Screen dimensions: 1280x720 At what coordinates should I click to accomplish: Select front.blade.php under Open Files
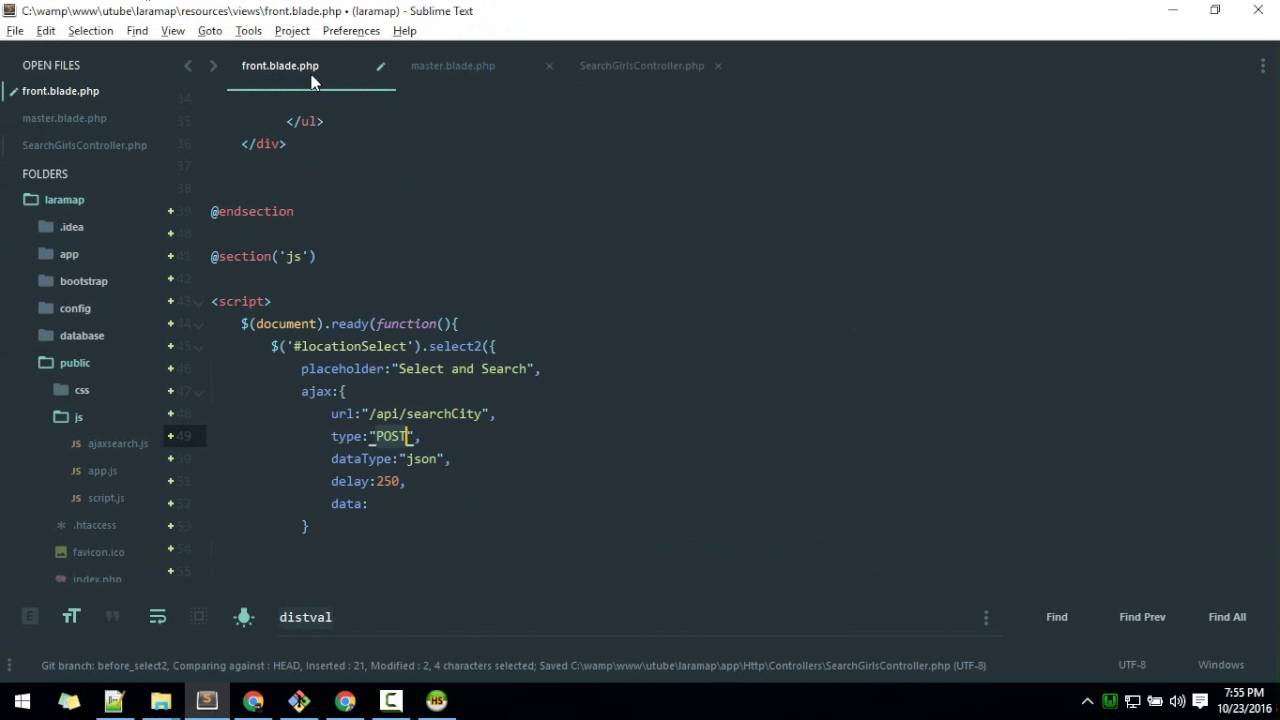pos(60,91)
